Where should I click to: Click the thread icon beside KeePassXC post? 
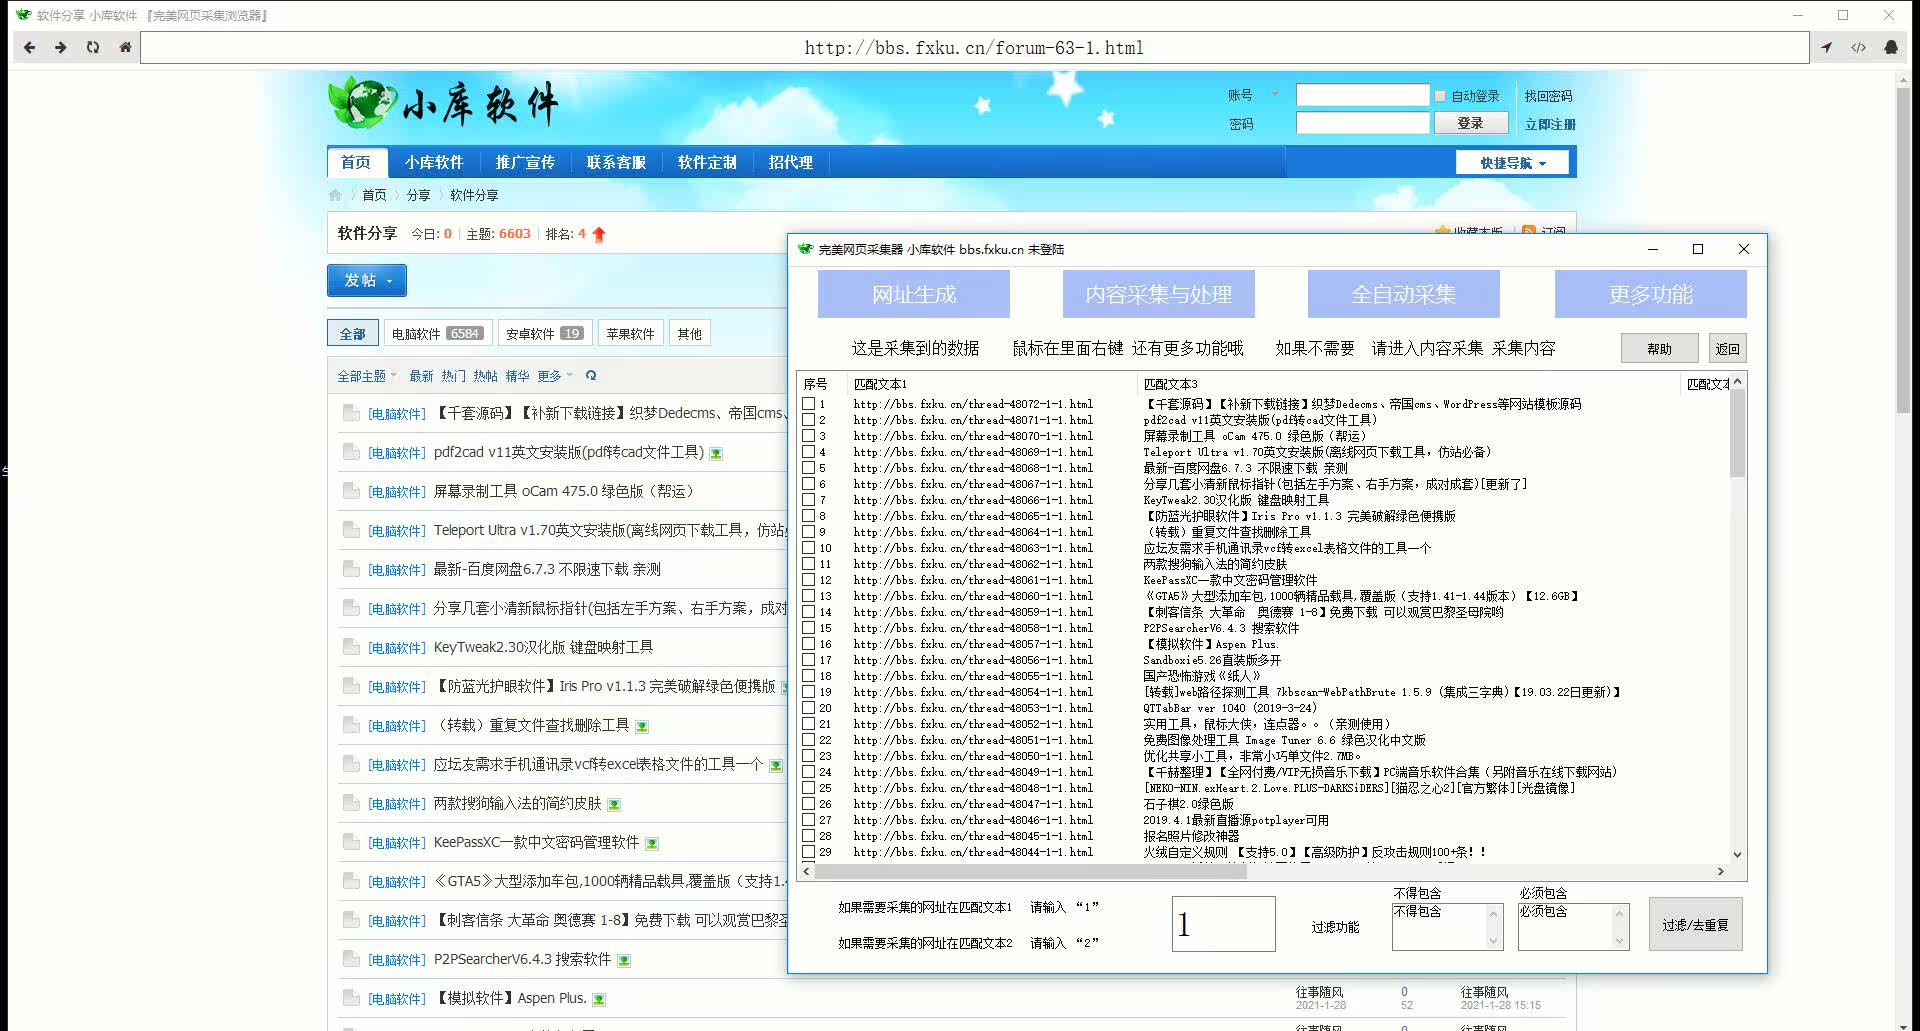click(350, 842)
